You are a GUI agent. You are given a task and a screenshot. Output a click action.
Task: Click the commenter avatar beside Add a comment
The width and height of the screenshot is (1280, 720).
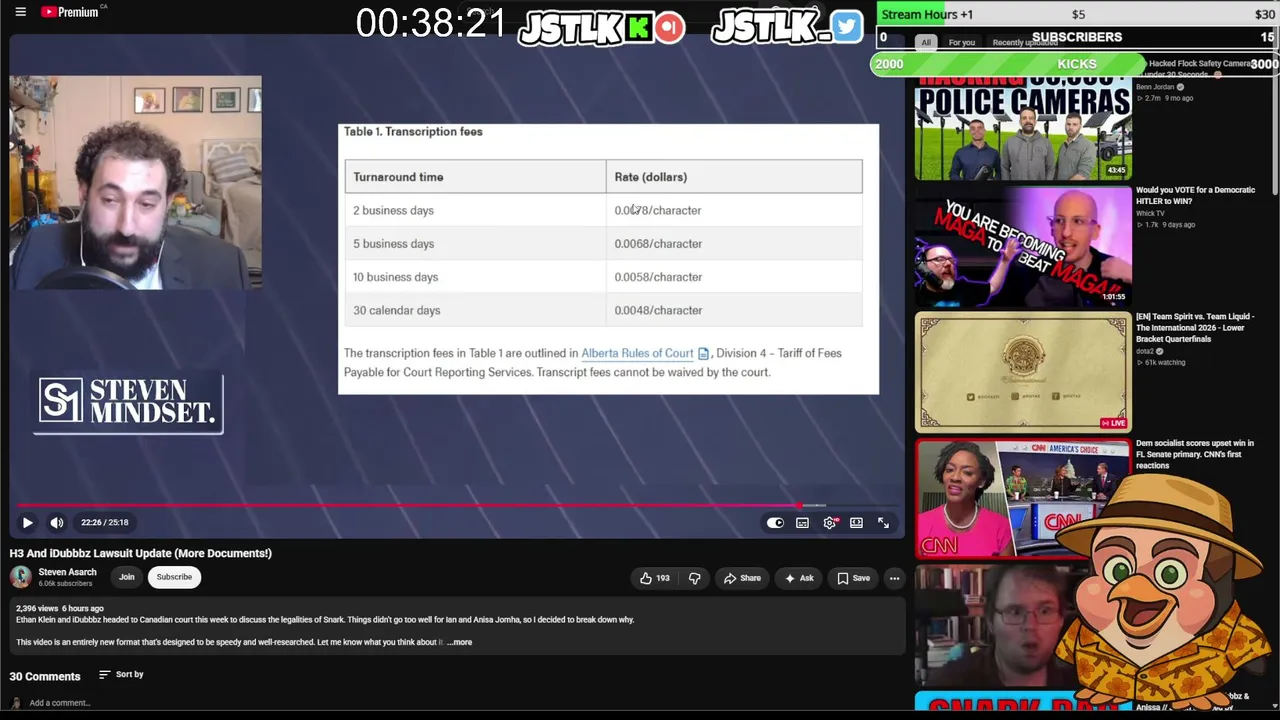pos(16,703)
